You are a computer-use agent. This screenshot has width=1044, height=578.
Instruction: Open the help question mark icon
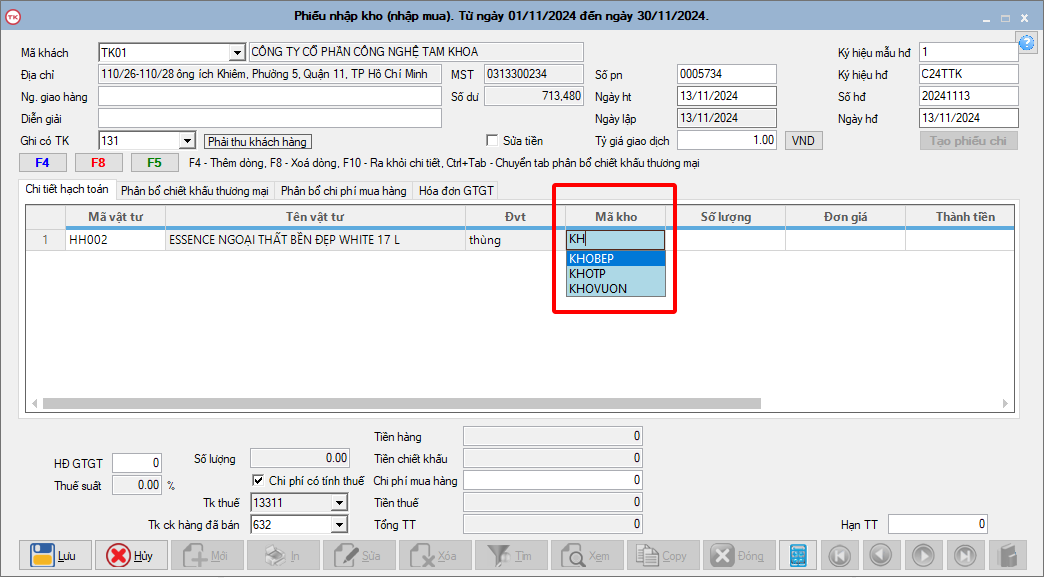coord(1027,43)
